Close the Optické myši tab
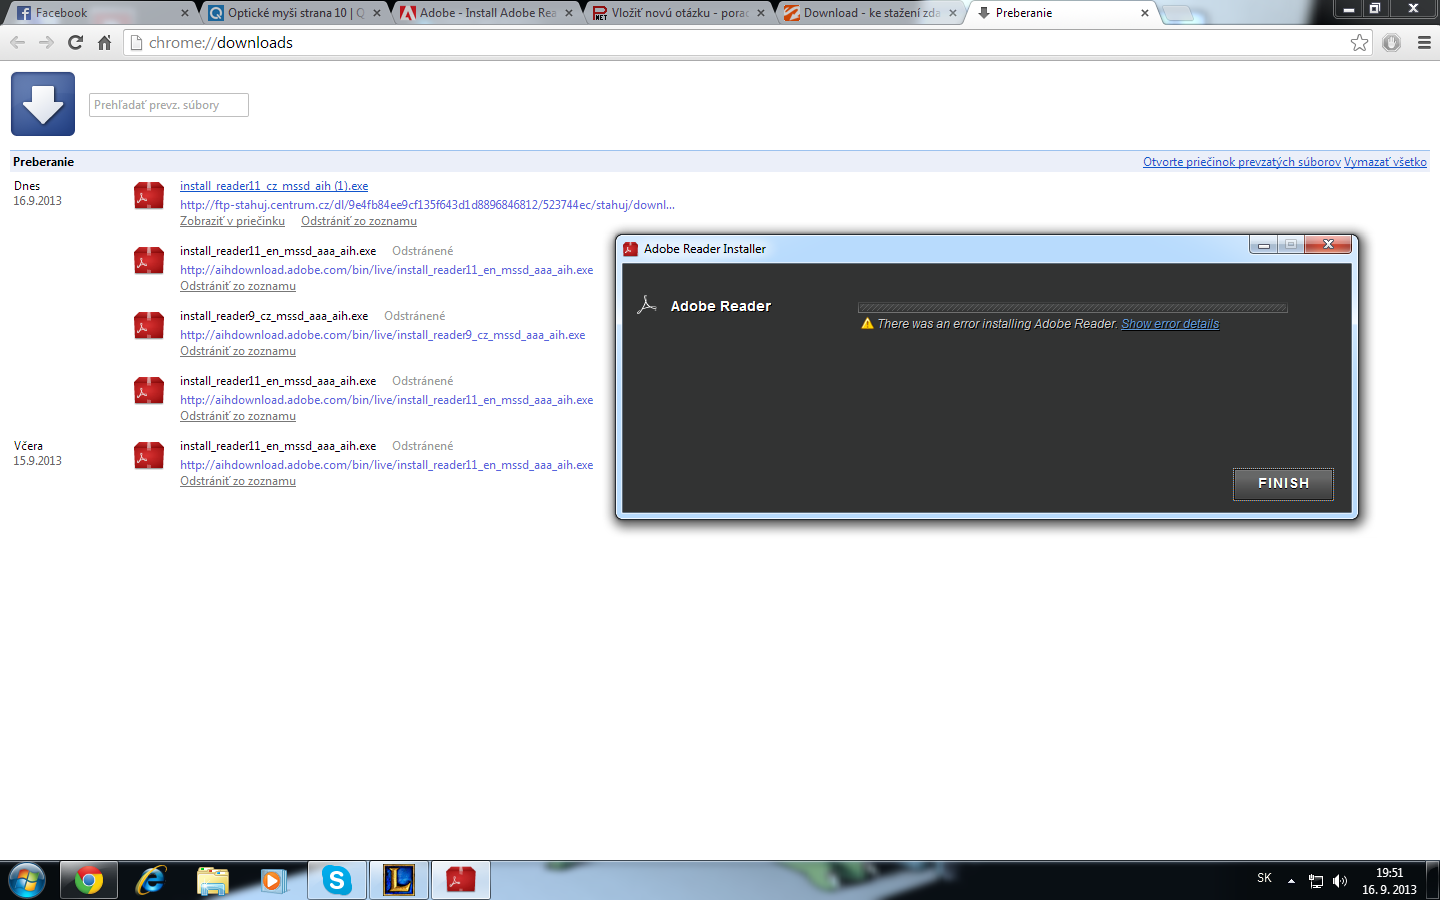The image size is (1440, 900). (377, 13)
